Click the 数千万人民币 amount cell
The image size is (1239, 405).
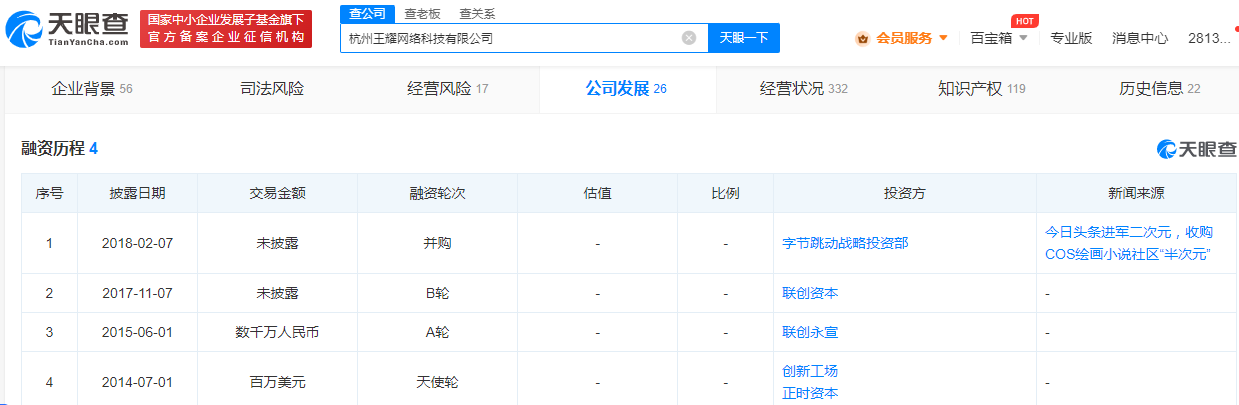click(277, 331)
